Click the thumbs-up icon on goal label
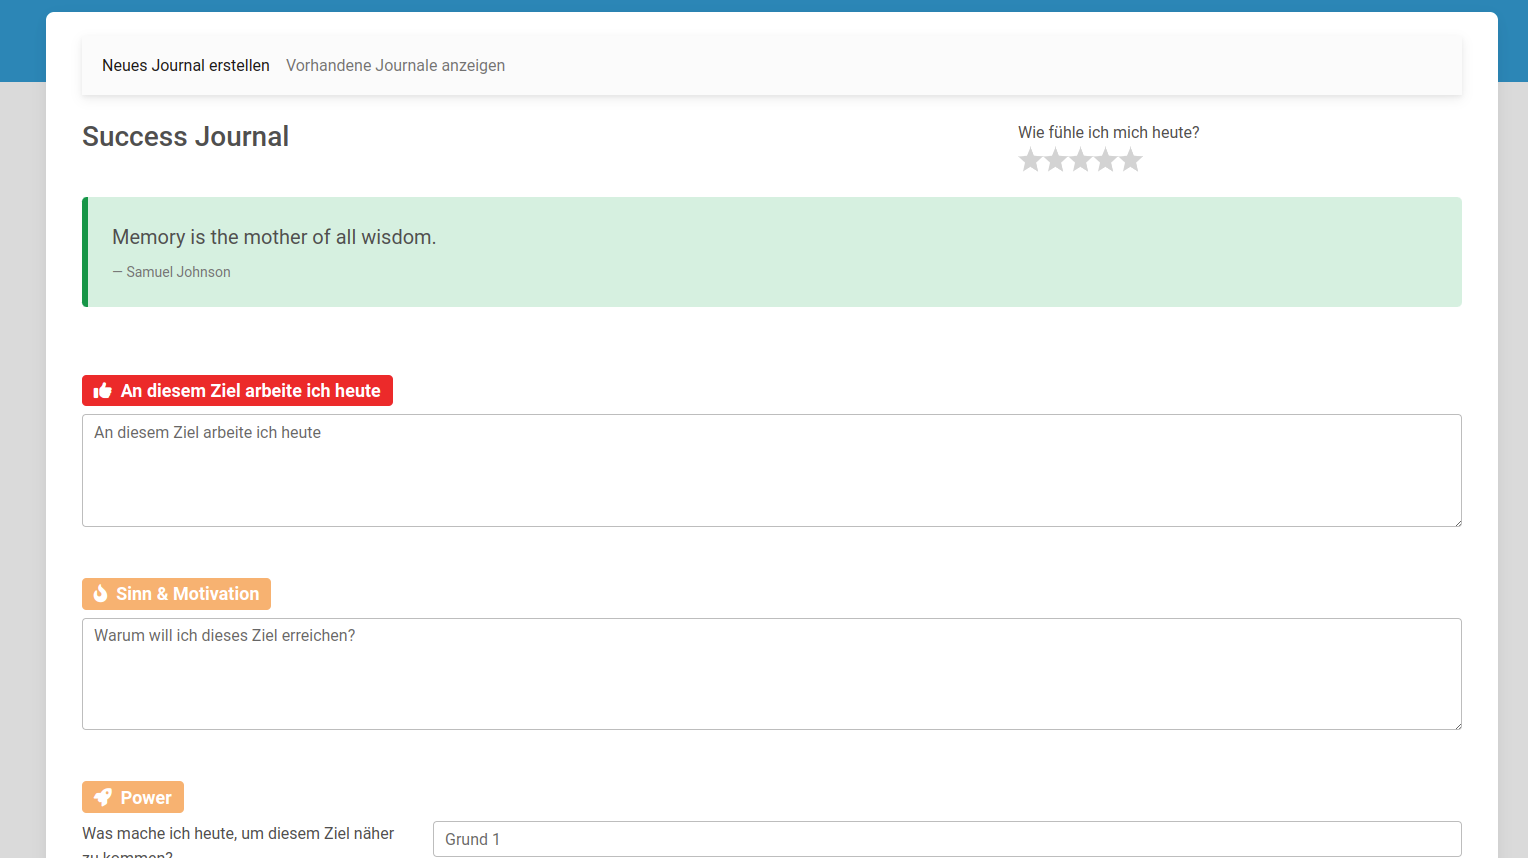The width and height of the screenshot is (1528, 858). [x=103, y=391]
